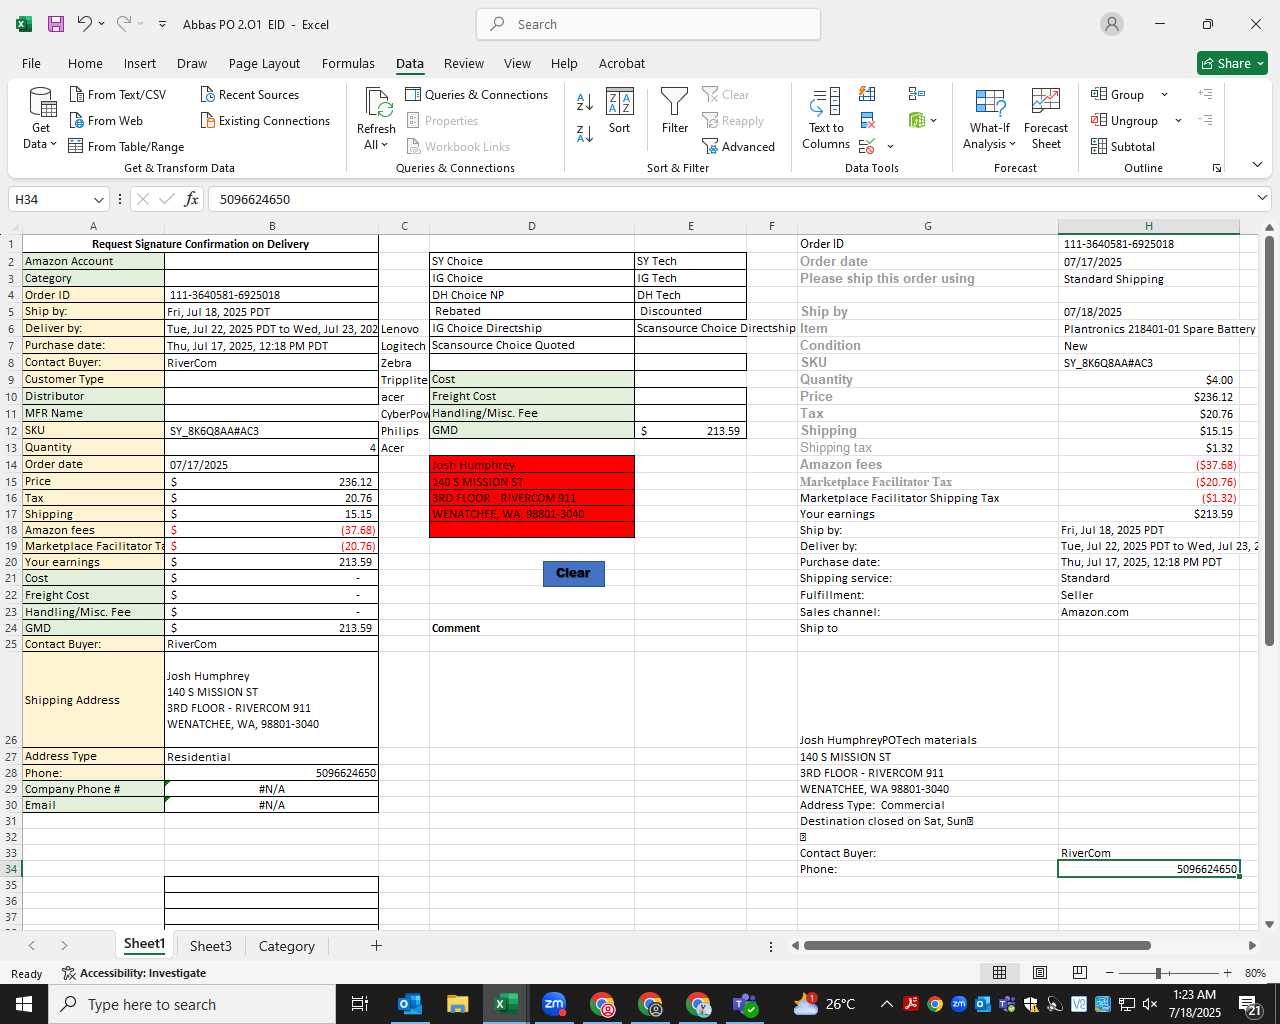The width and height of the screenshot is (1280, 1024).
Task: Open Queries & Connections pane
Action: point(477,94)
